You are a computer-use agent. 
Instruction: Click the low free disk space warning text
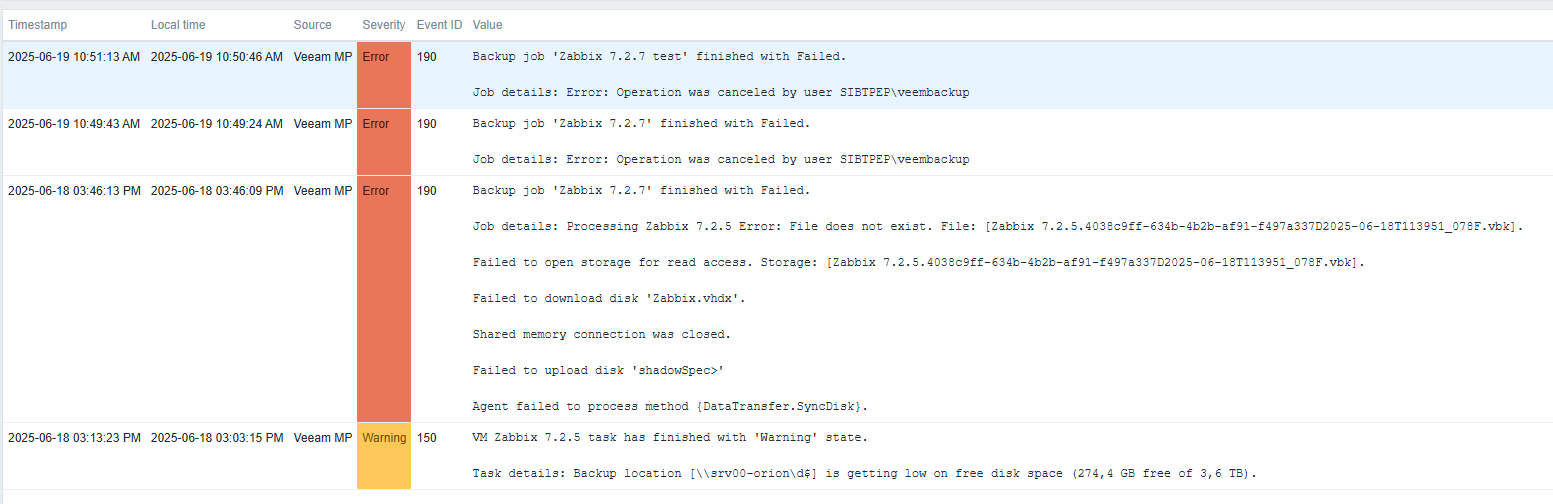coord(864,473)
